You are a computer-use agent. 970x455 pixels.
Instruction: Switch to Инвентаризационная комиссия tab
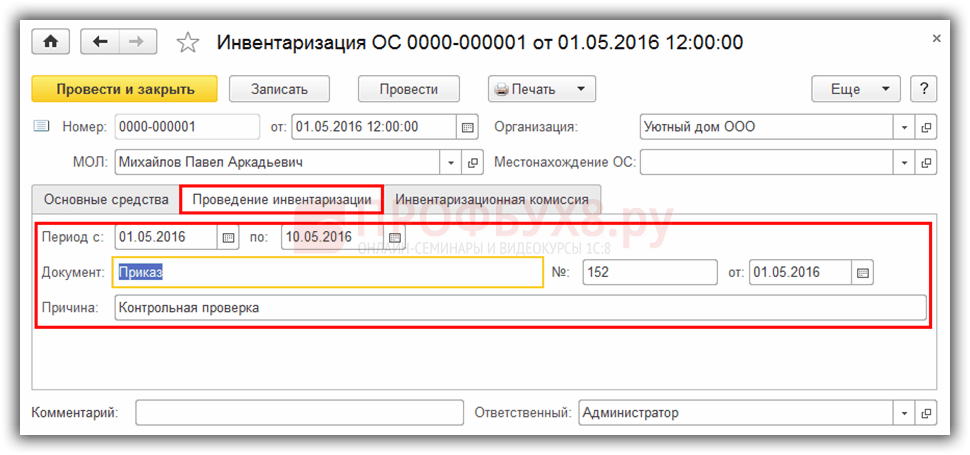[492, 200]
